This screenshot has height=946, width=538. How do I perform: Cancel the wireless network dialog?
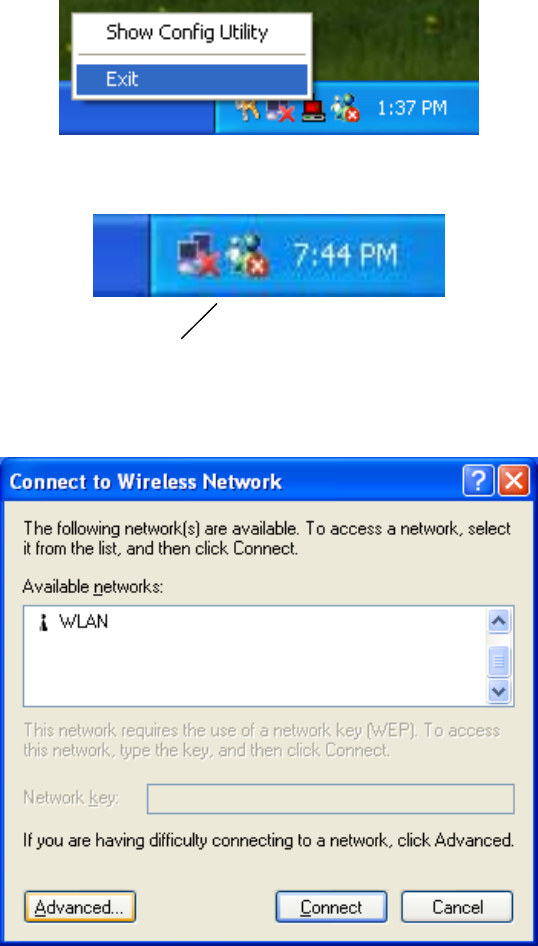click(x=457, y=907)
